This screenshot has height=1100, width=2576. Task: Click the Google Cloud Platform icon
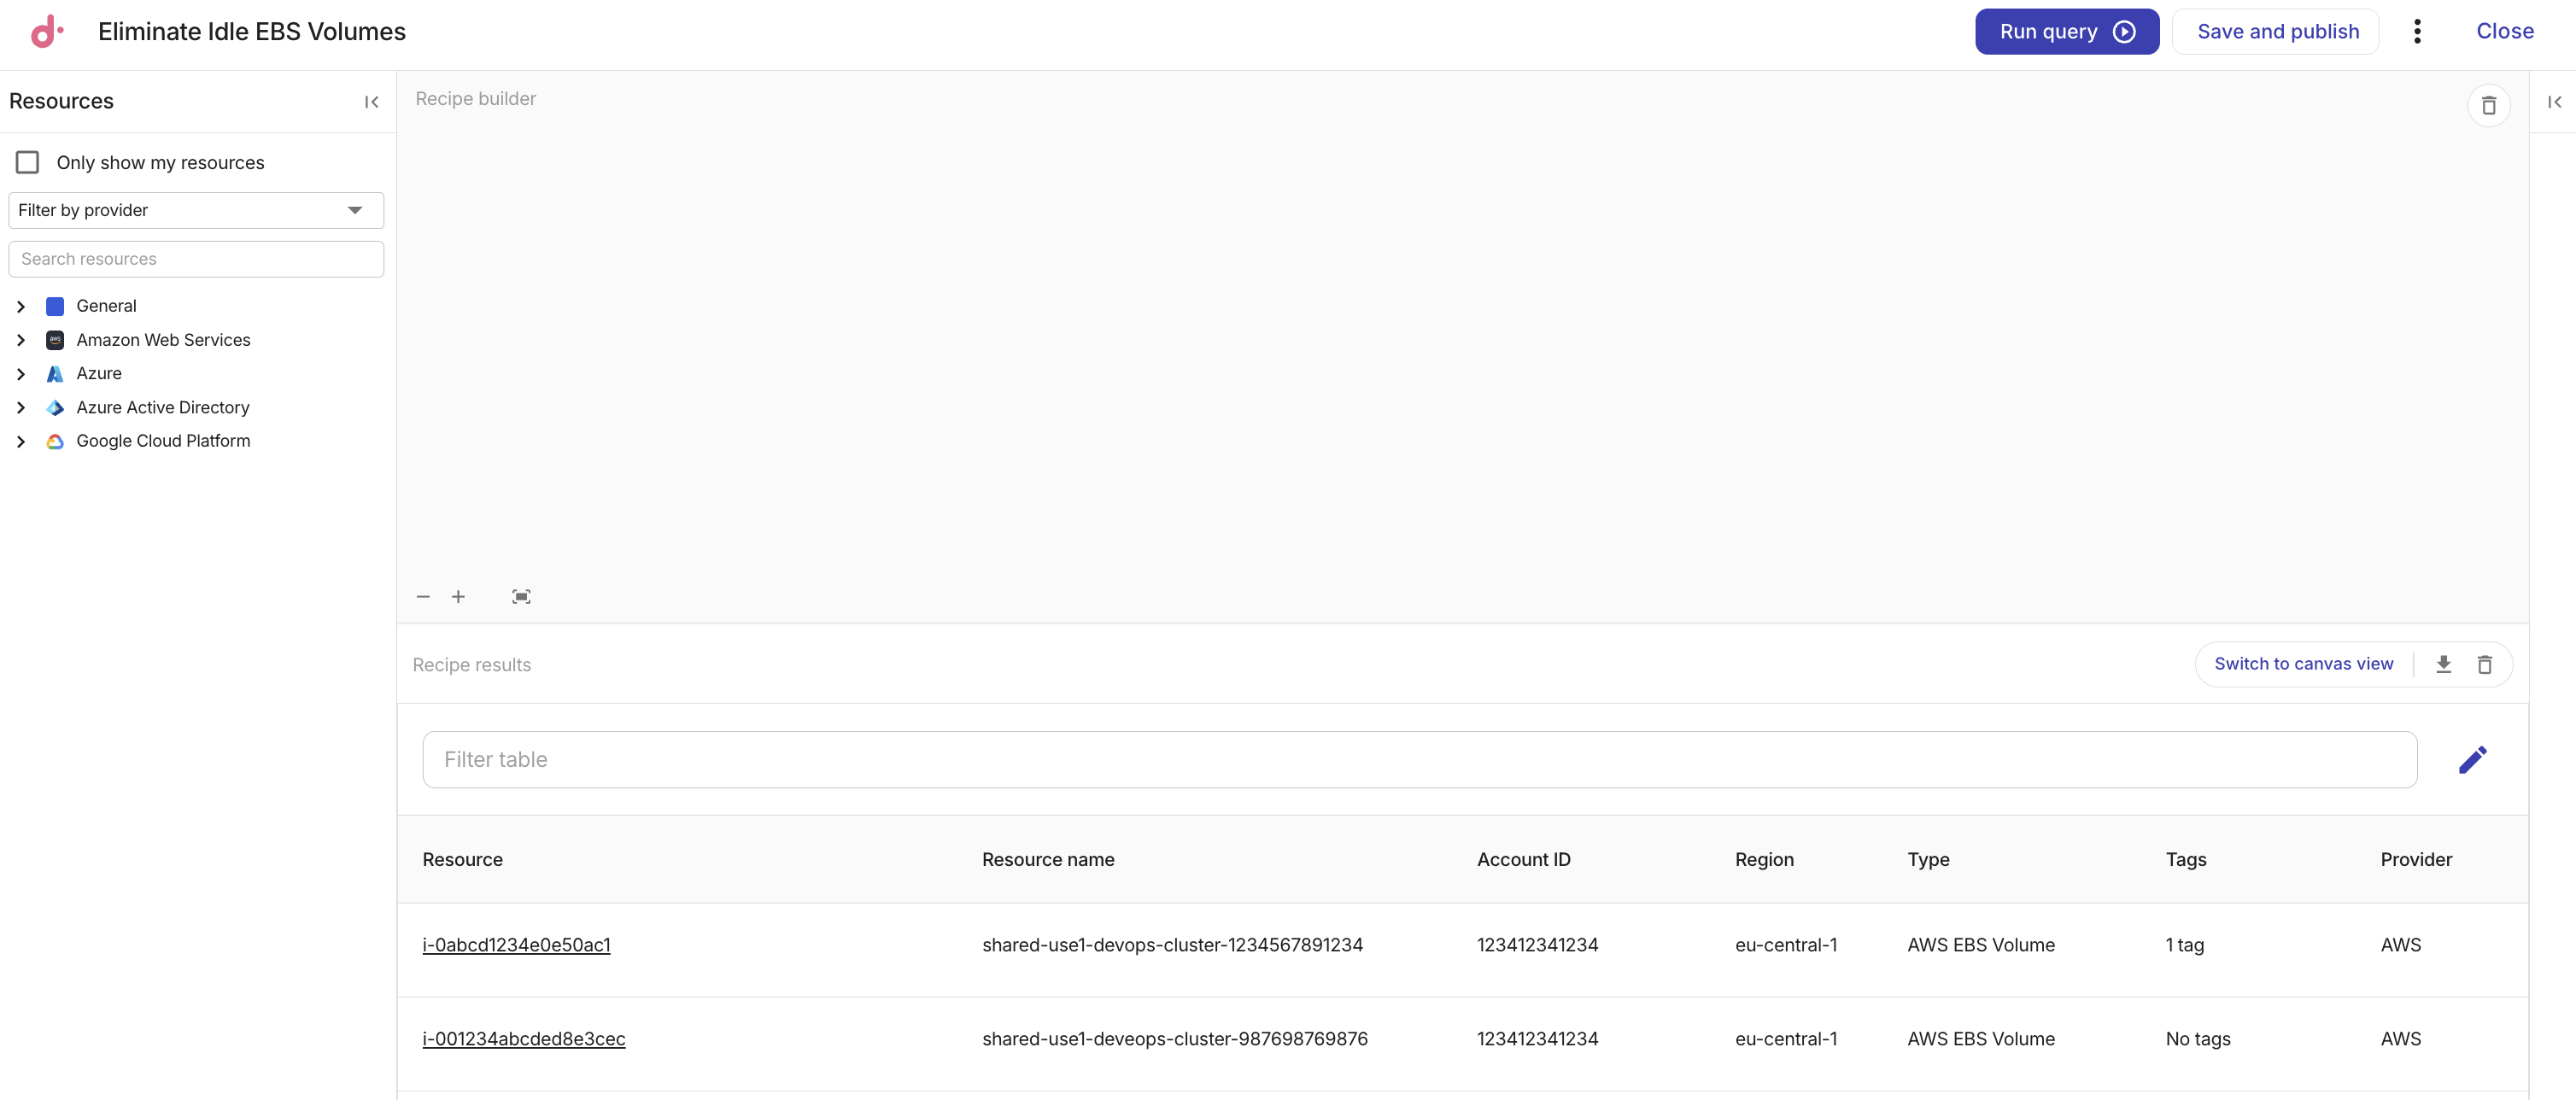55,441
